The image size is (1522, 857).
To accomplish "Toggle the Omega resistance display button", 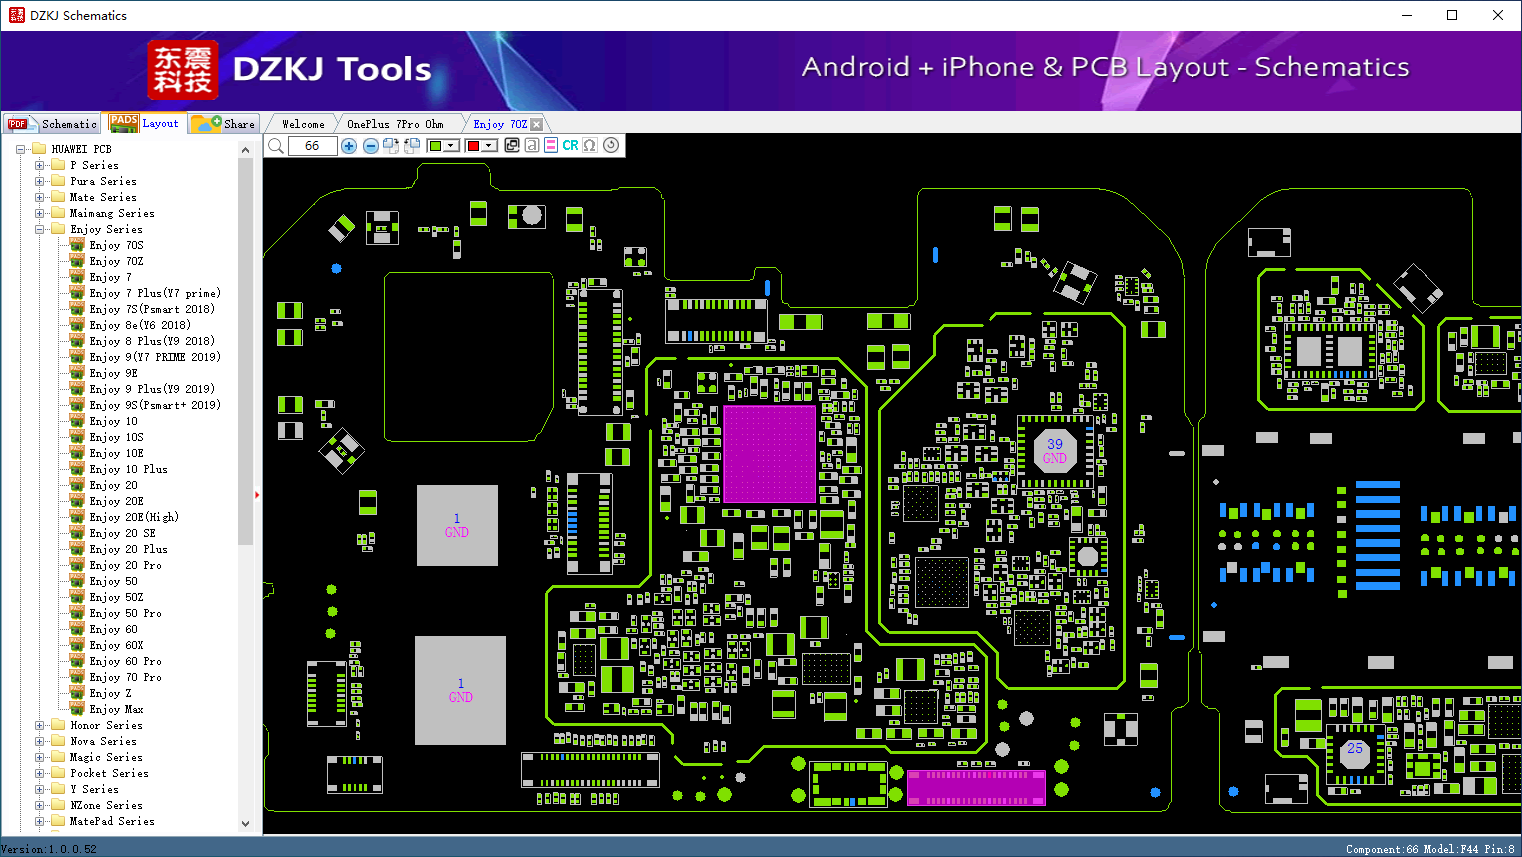I will coord(590,146).
